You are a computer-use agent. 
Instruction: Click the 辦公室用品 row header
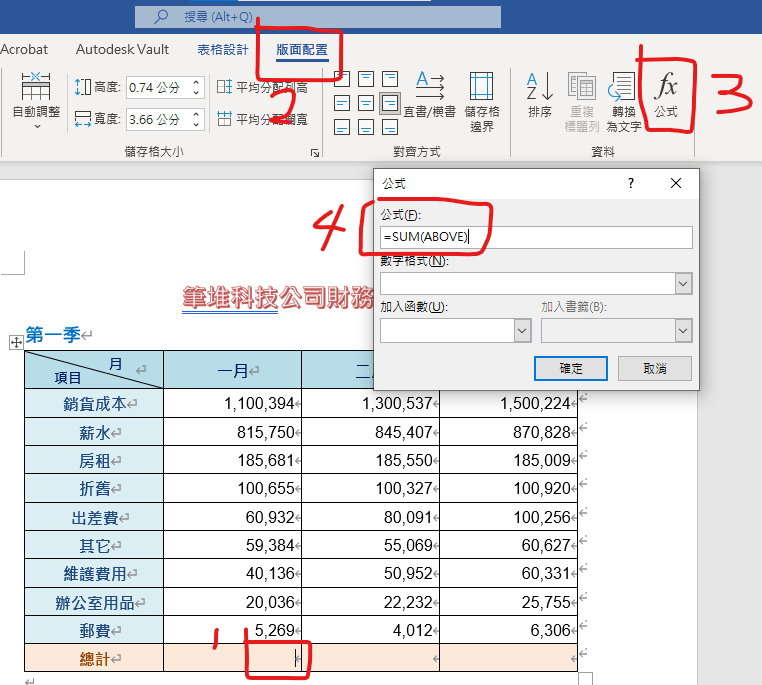(94, 602)
